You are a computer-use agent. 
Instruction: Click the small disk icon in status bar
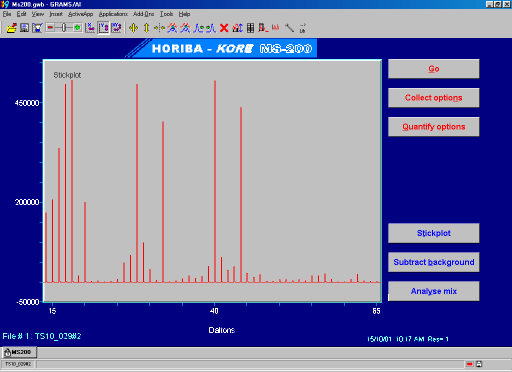tap(479, 364)
